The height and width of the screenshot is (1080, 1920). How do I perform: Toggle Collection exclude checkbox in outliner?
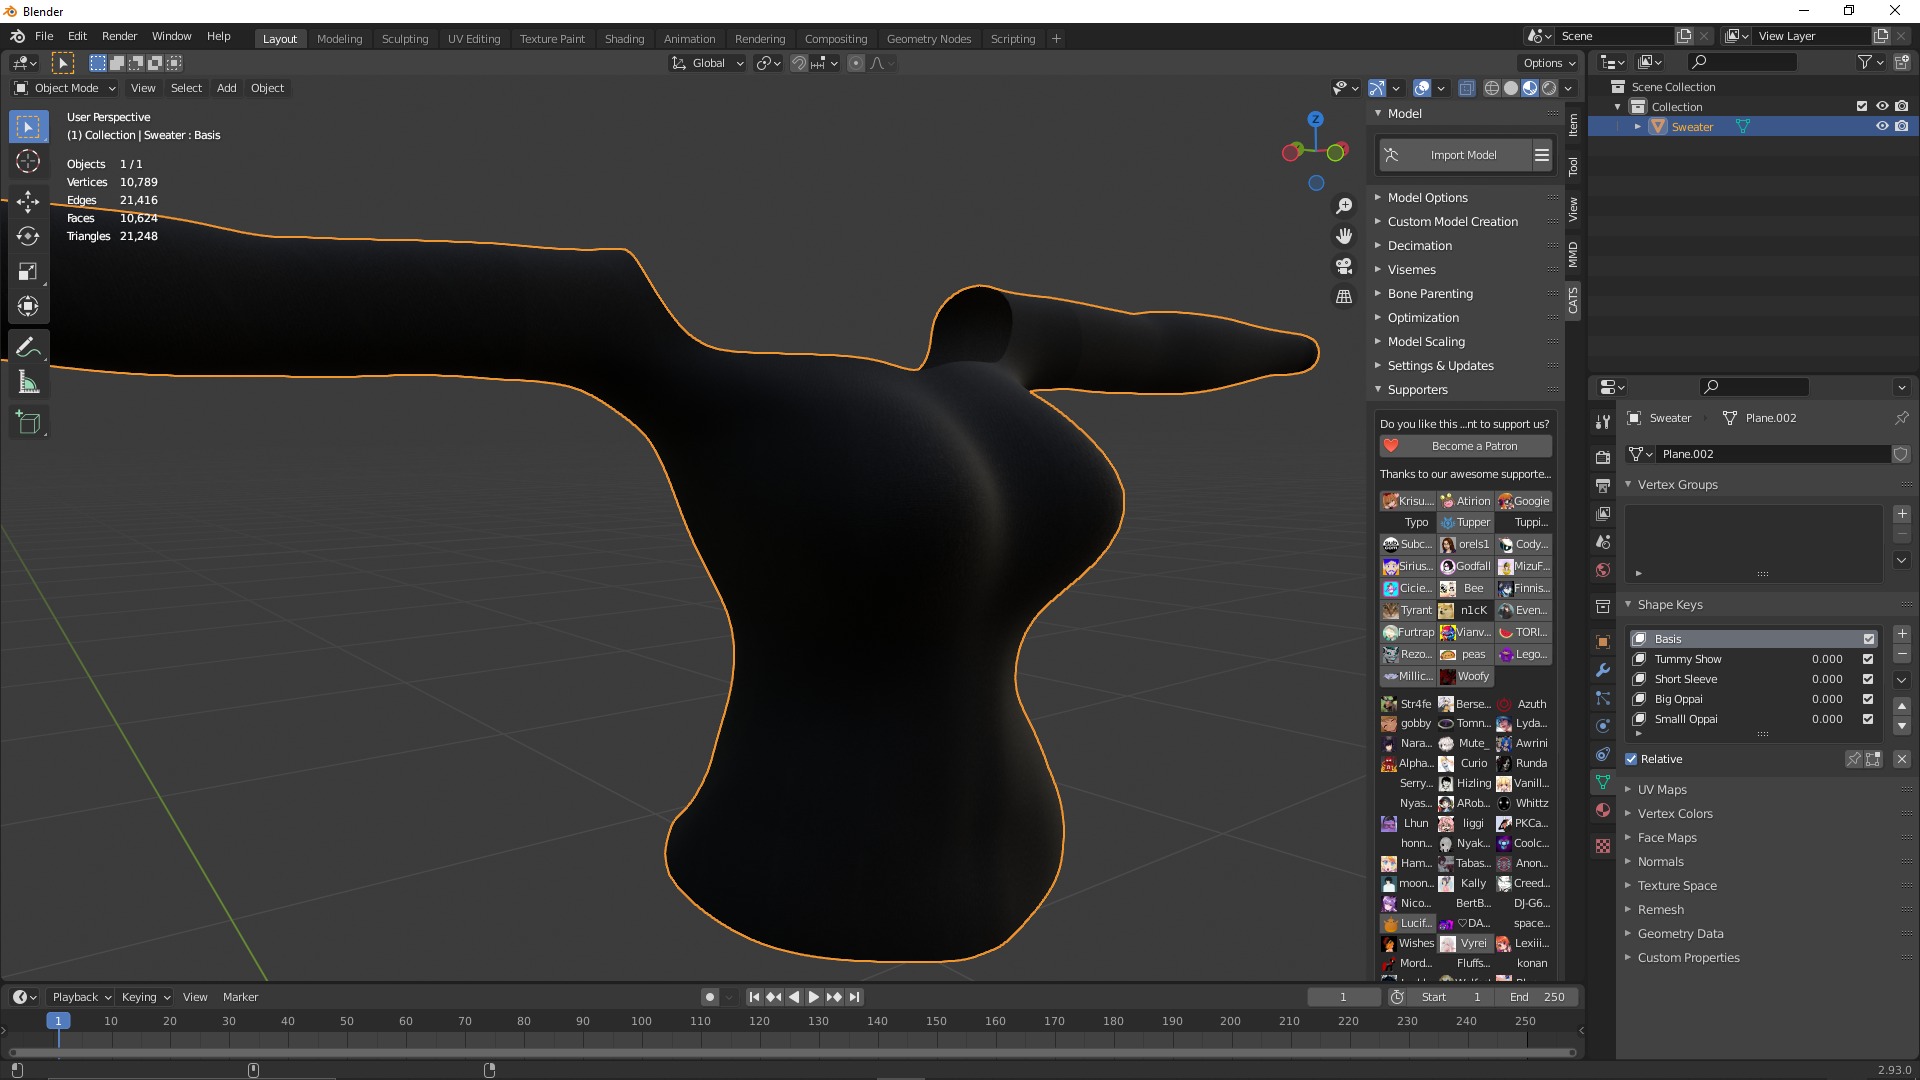[1862, 106]
